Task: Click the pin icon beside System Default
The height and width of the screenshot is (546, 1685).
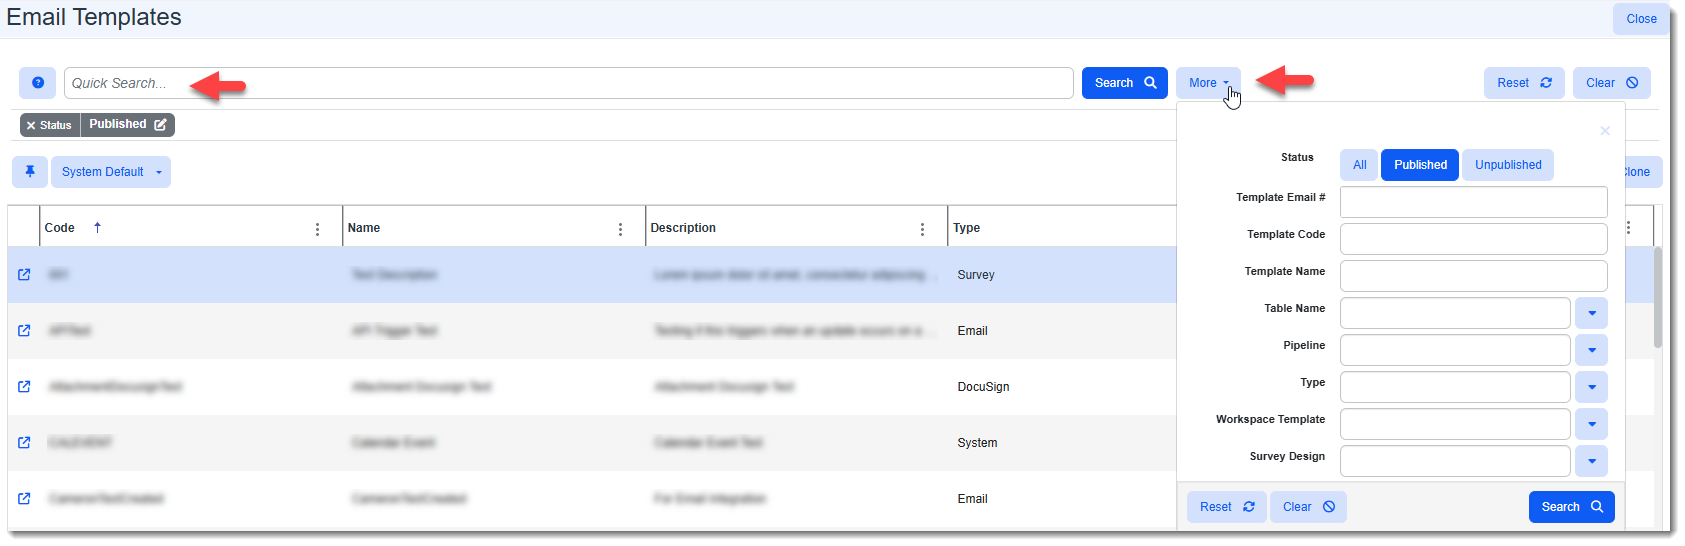Action: coord(30,172)
